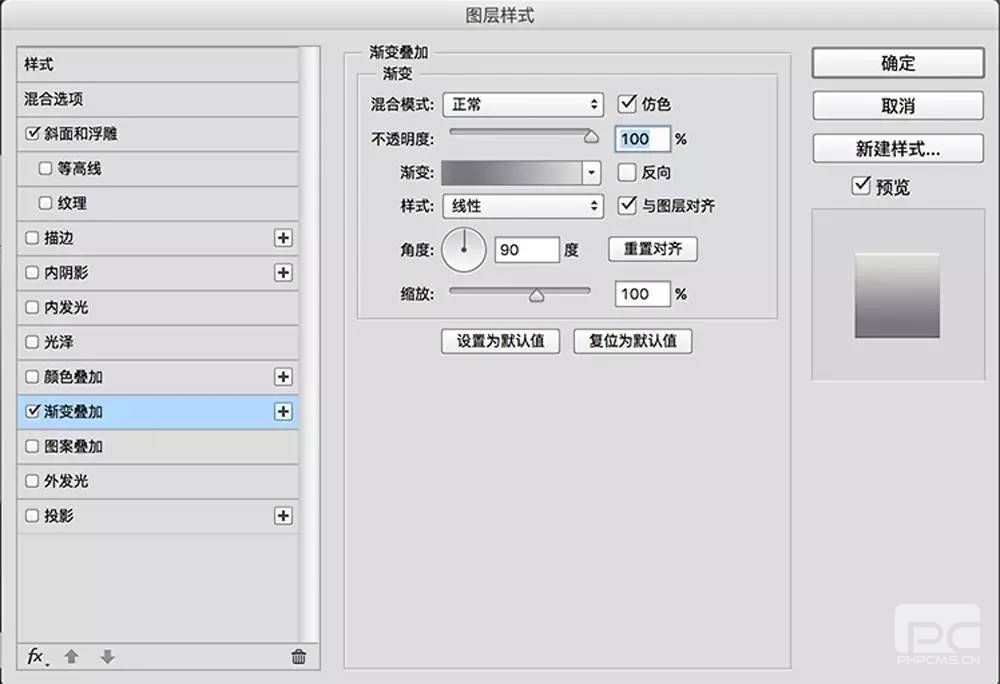Uncheck the 预览 checkbox
This screenshot has height=684, width=1000.
(x=860, y=186)
